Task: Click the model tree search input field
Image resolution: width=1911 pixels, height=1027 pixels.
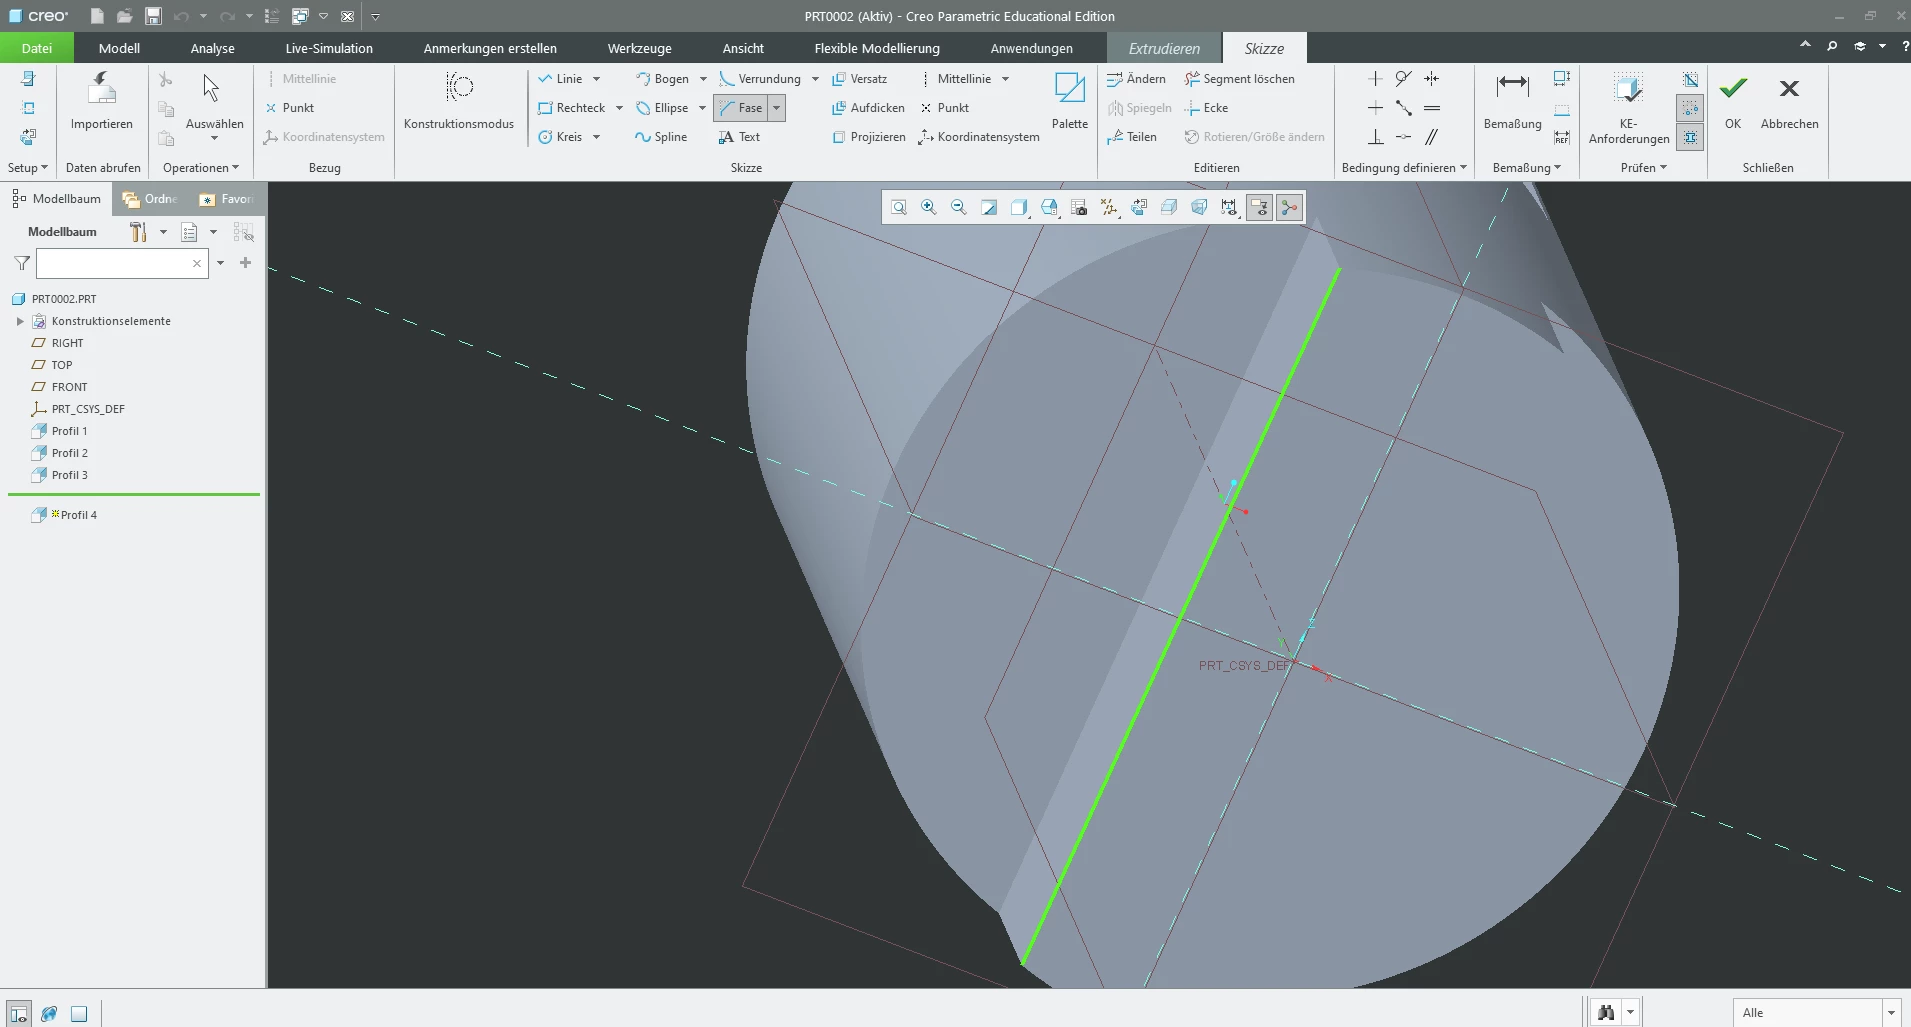Action: [122, 263]
